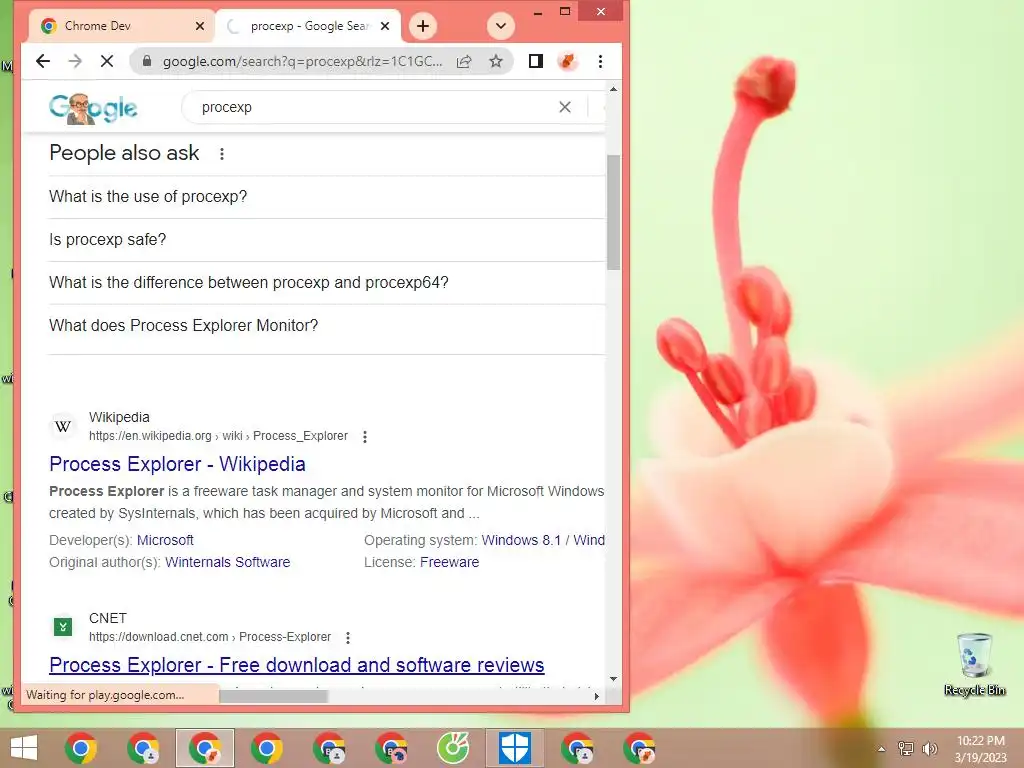The height and width of the screenshot is (768, 1024).
Task: Open the Recycle Bin desktop icon
Action: coord(974,664)
